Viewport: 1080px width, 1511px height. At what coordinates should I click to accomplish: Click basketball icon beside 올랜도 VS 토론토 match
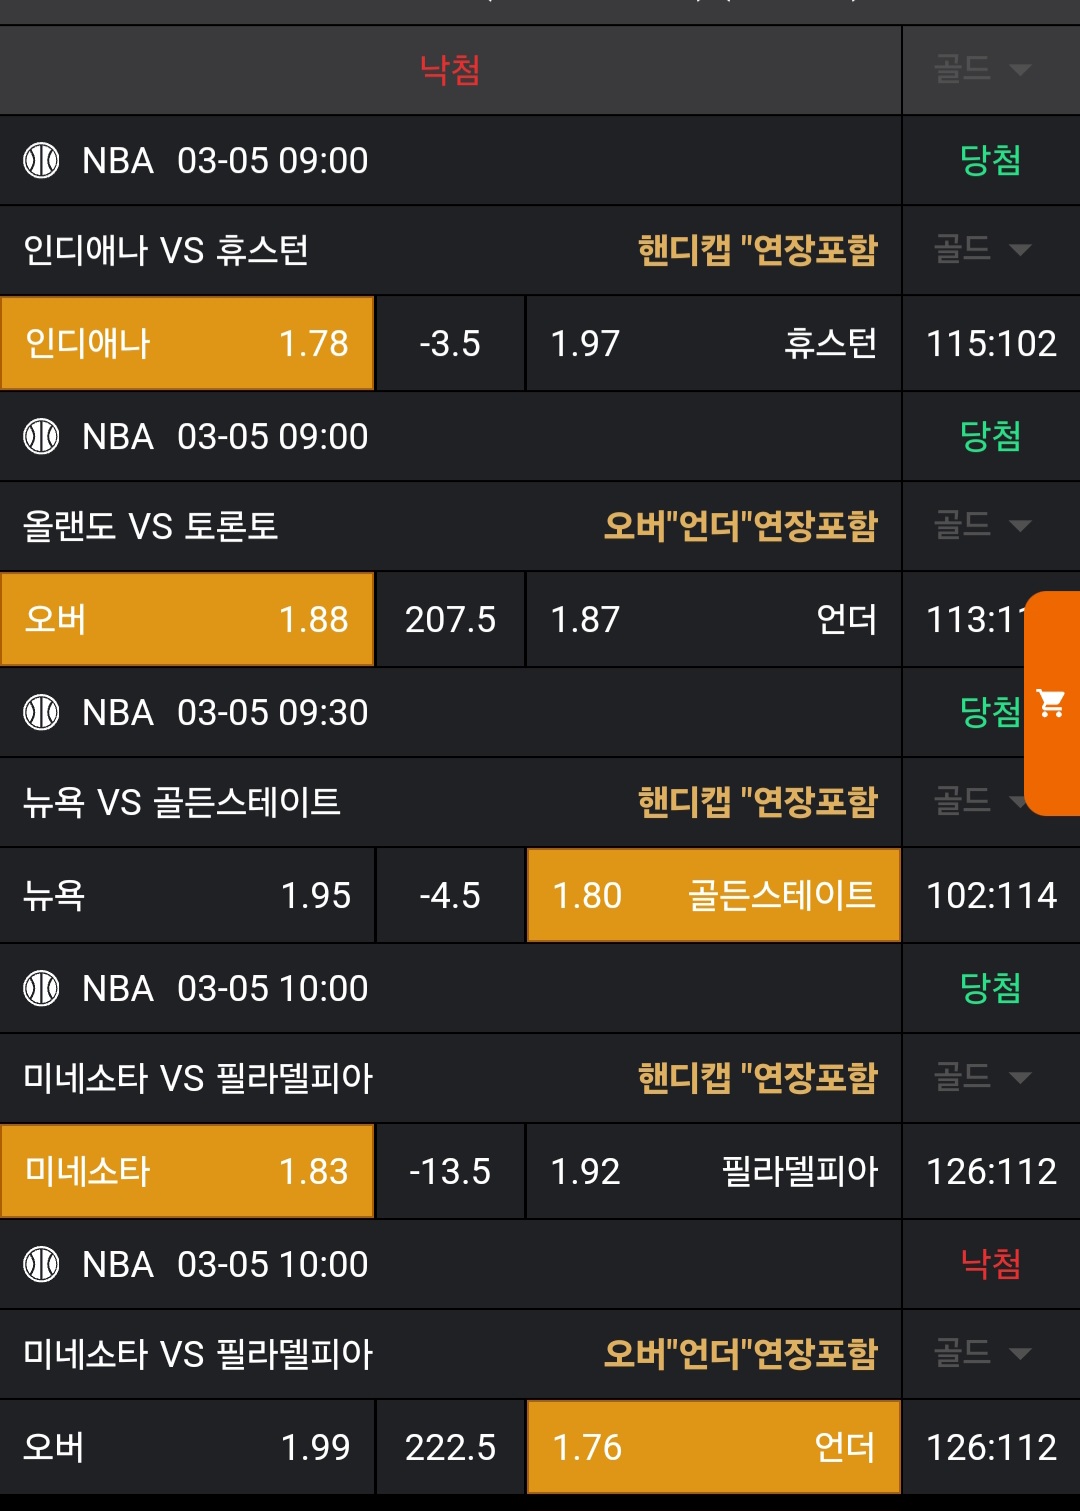coord(41,436)
